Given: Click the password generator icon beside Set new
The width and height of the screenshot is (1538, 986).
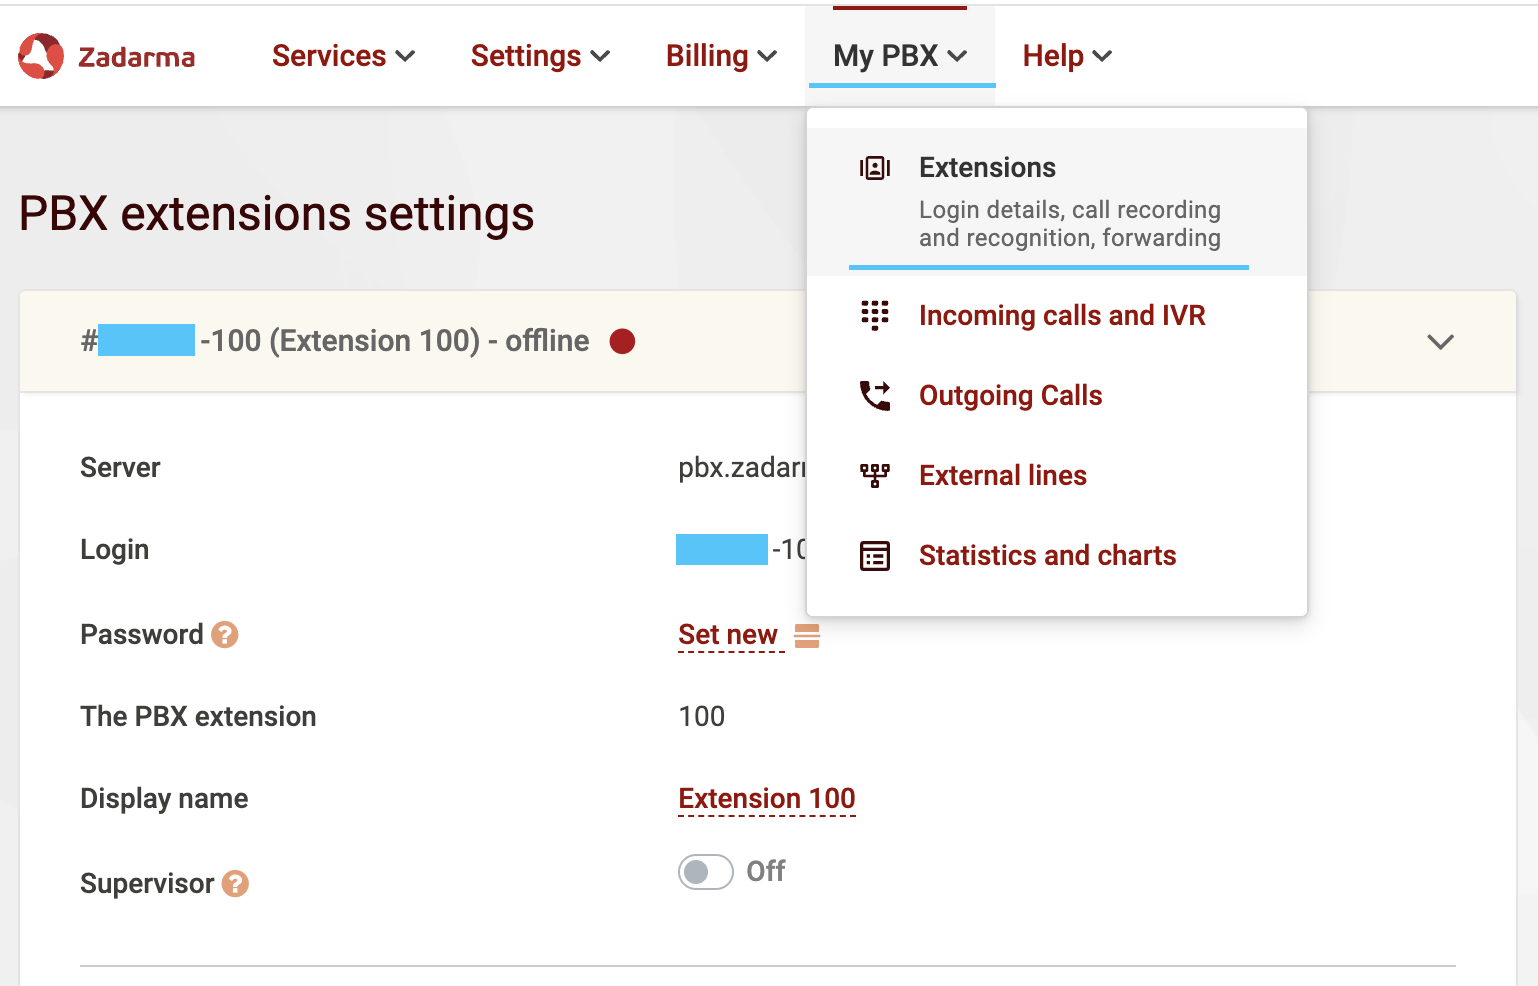Looking at the screenshot, I should (807, 636).
